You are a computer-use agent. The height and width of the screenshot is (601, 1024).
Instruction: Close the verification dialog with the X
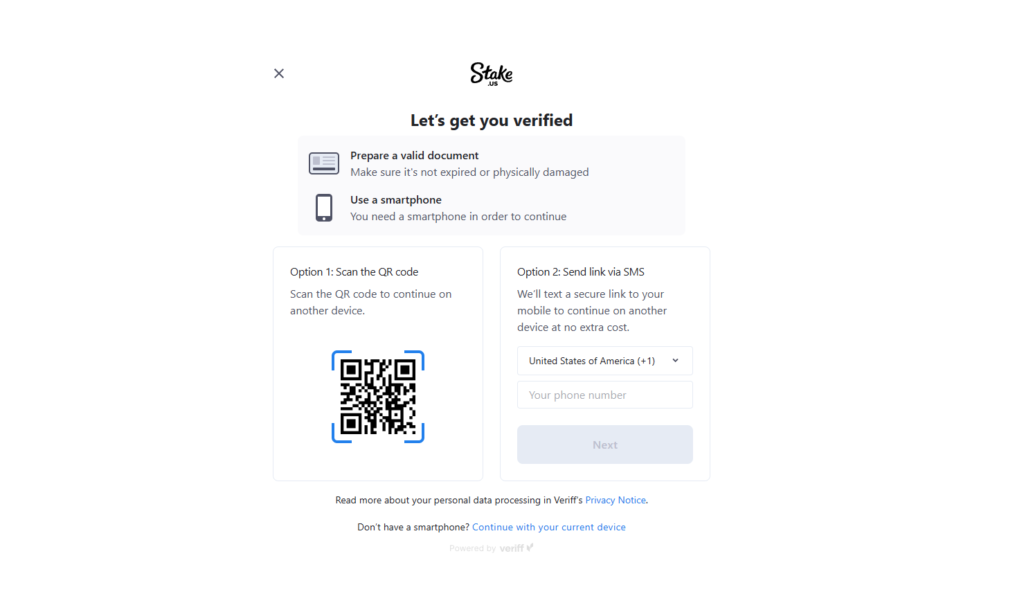click(x=279, y=73)
